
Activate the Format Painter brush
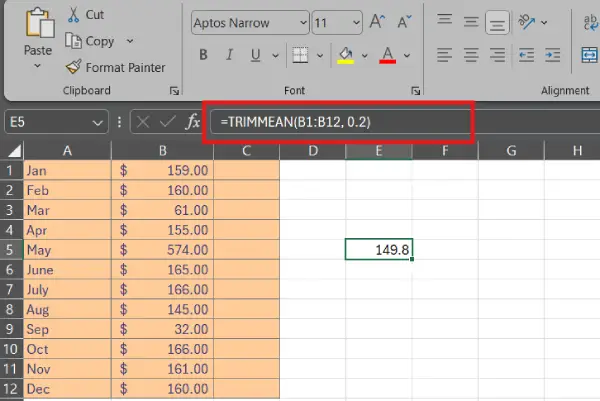tap(73, 67)
